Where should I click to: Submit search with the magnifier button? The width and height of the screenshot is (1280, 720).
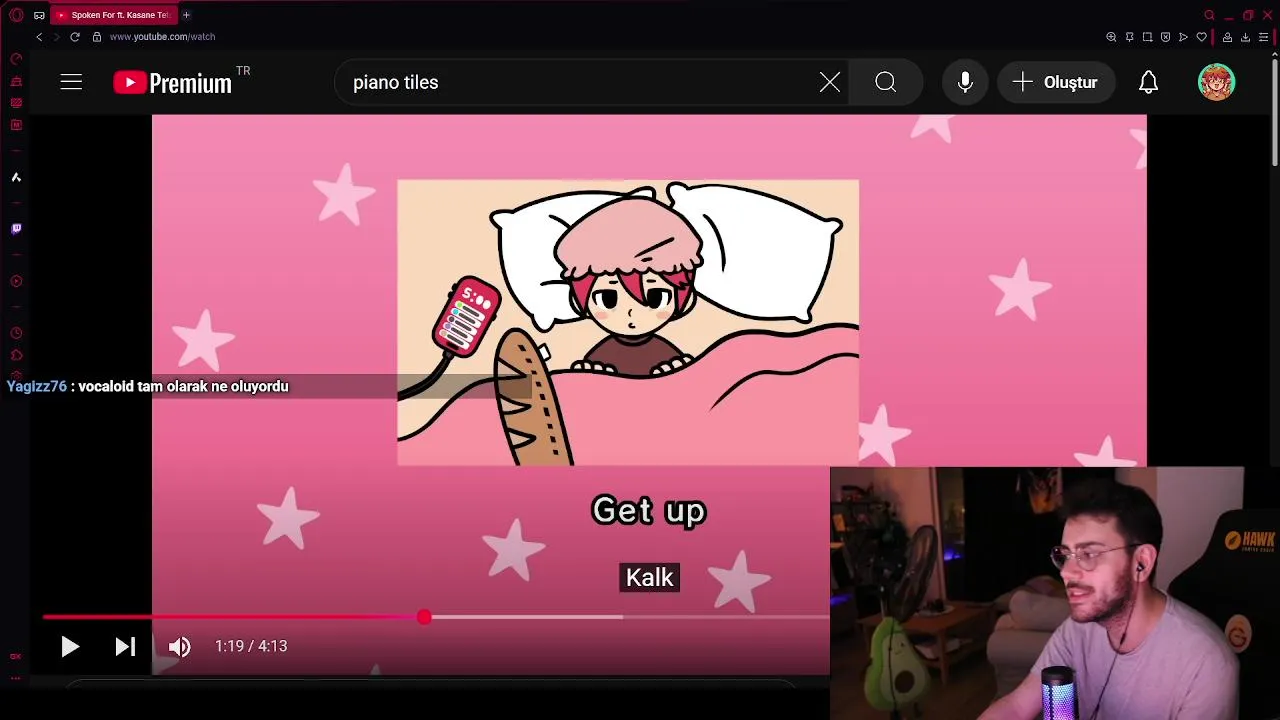(x=885, y=82)
